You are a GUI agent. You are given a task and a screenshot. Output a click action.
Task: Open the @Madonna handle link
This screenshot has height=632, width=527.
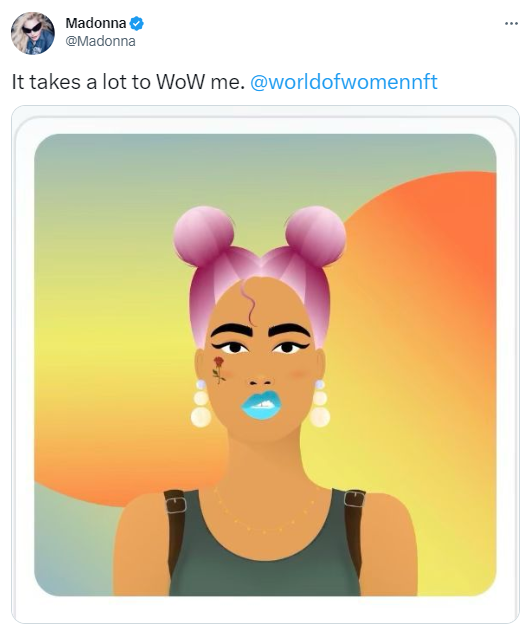click(x=100, y=41)
